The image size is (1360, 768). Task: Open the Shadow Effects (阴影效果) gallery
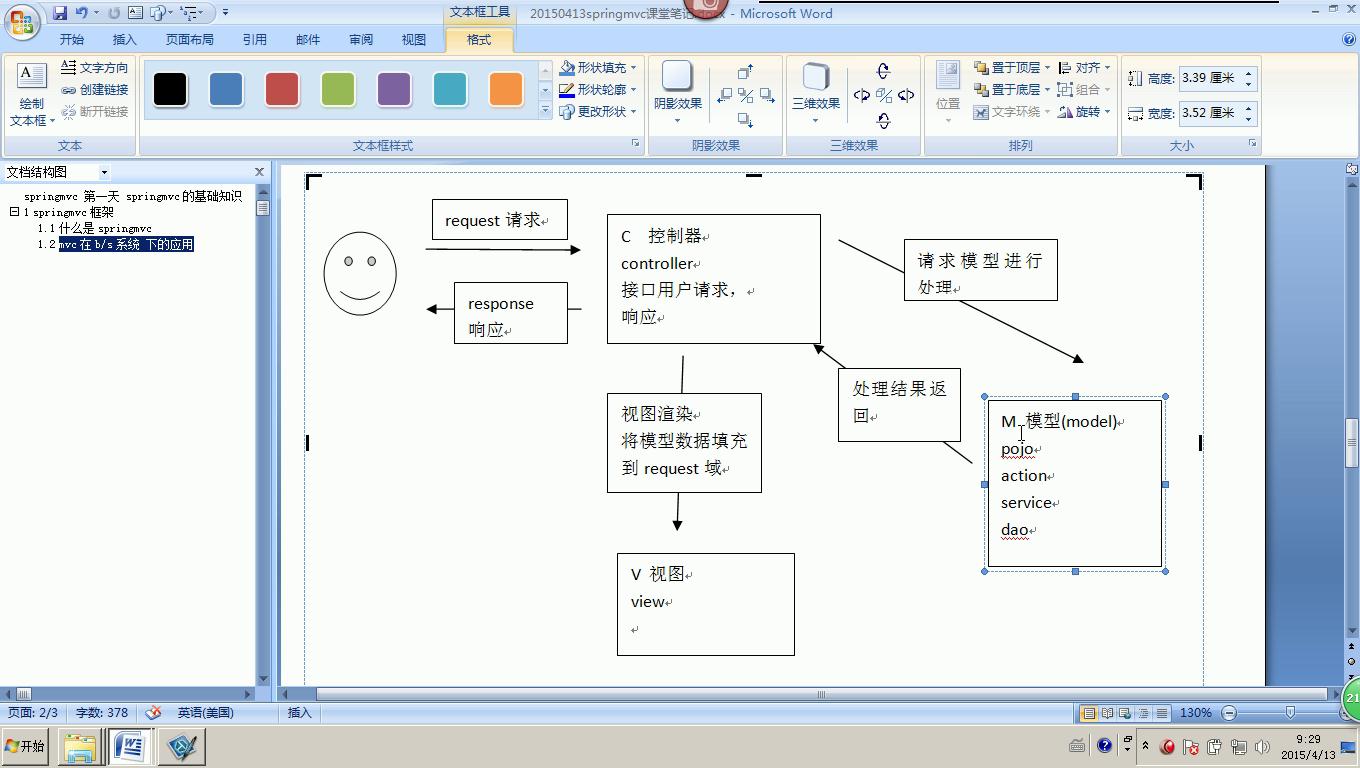(677, 92)
